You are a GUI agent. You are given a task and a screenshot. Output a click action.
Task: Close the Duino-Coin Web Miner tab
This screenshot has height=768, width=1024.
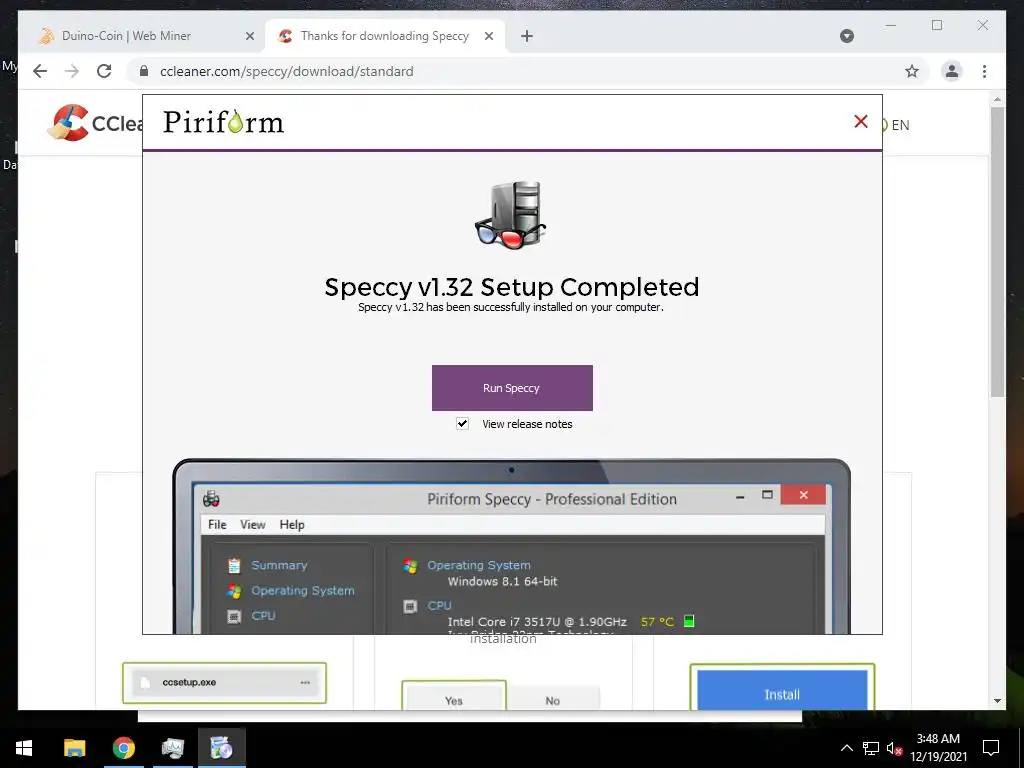point(249,37)
